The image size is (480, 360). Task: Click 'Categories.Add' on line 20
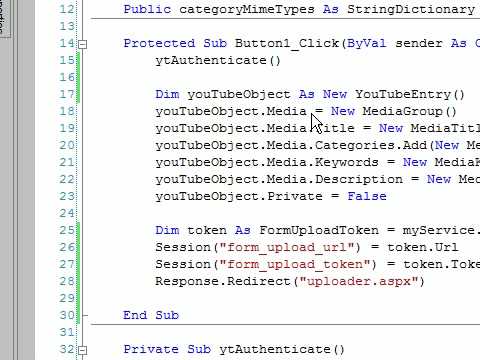pyautogui.click(x=371, y=146)
